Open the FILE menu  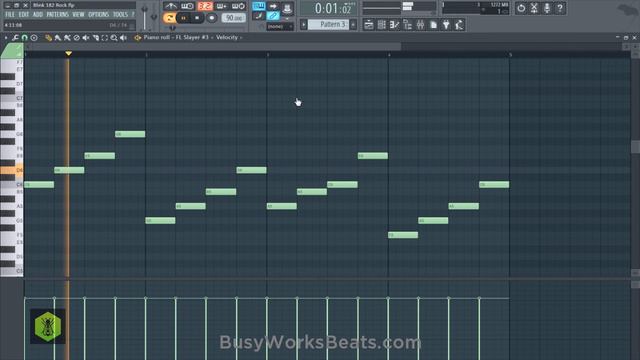(10, 15)
